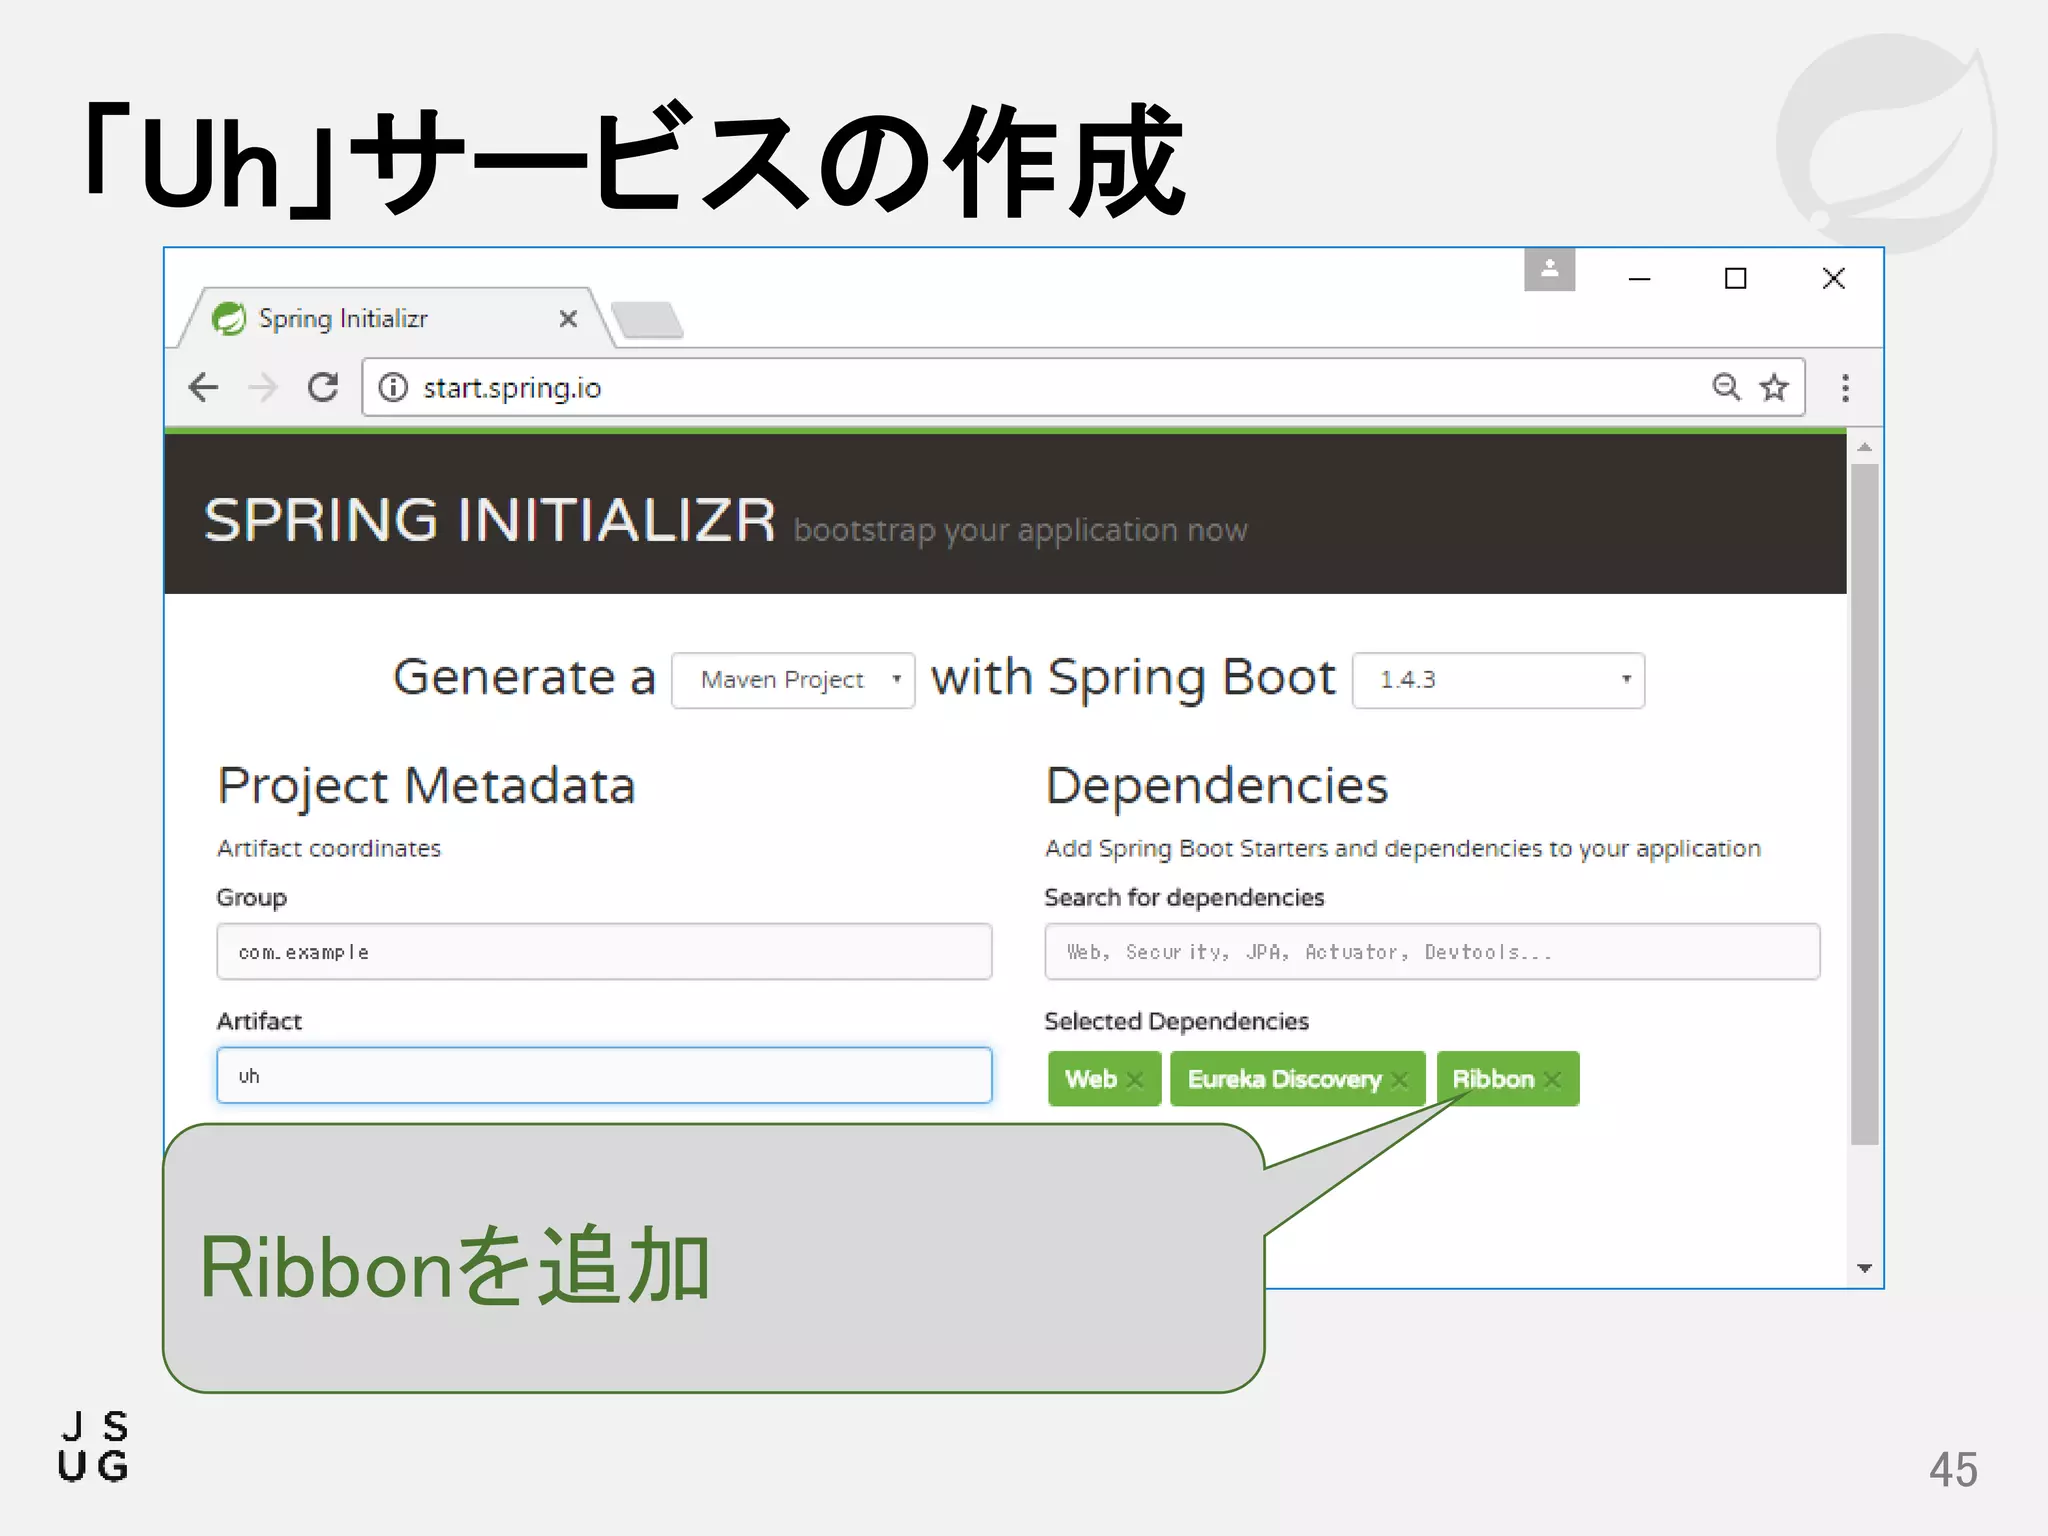Click the page scrollbar down arrow

click(x=1864, y=1268)
